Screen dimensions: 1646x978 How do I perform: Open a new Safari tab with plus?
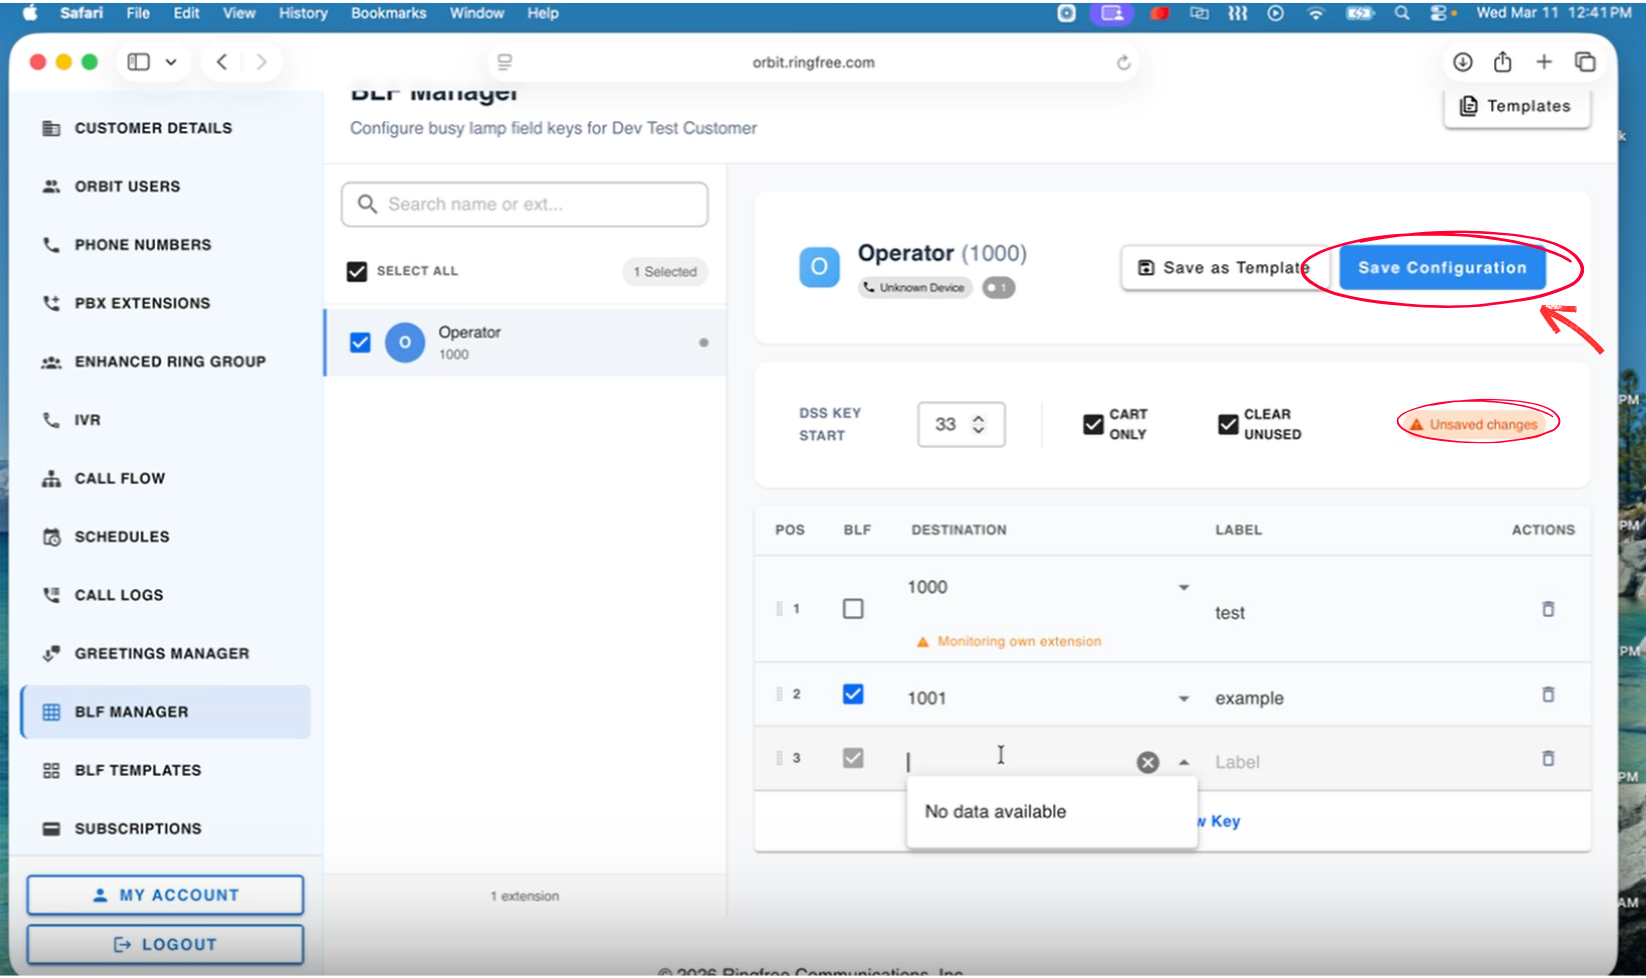[1543, 62]
